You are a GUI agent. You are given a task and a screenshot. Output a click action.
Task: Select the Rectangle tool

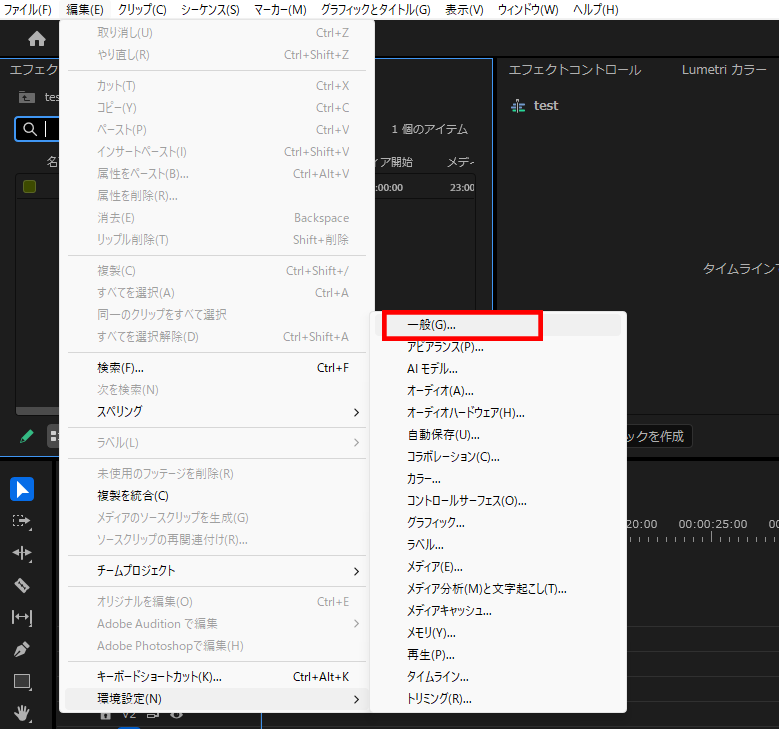click(22, 681)
